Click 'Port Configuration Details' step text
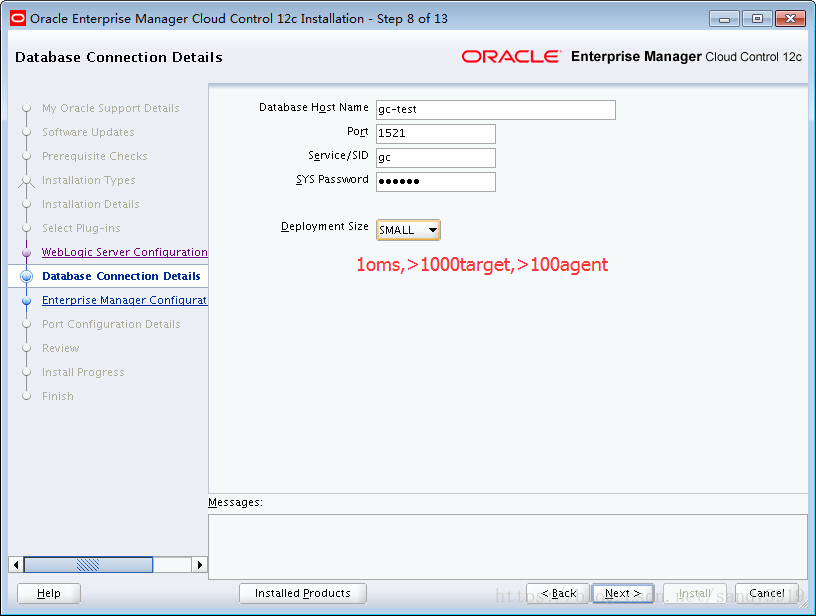Viewport: 816px width, 616px height. coord(111,324)
